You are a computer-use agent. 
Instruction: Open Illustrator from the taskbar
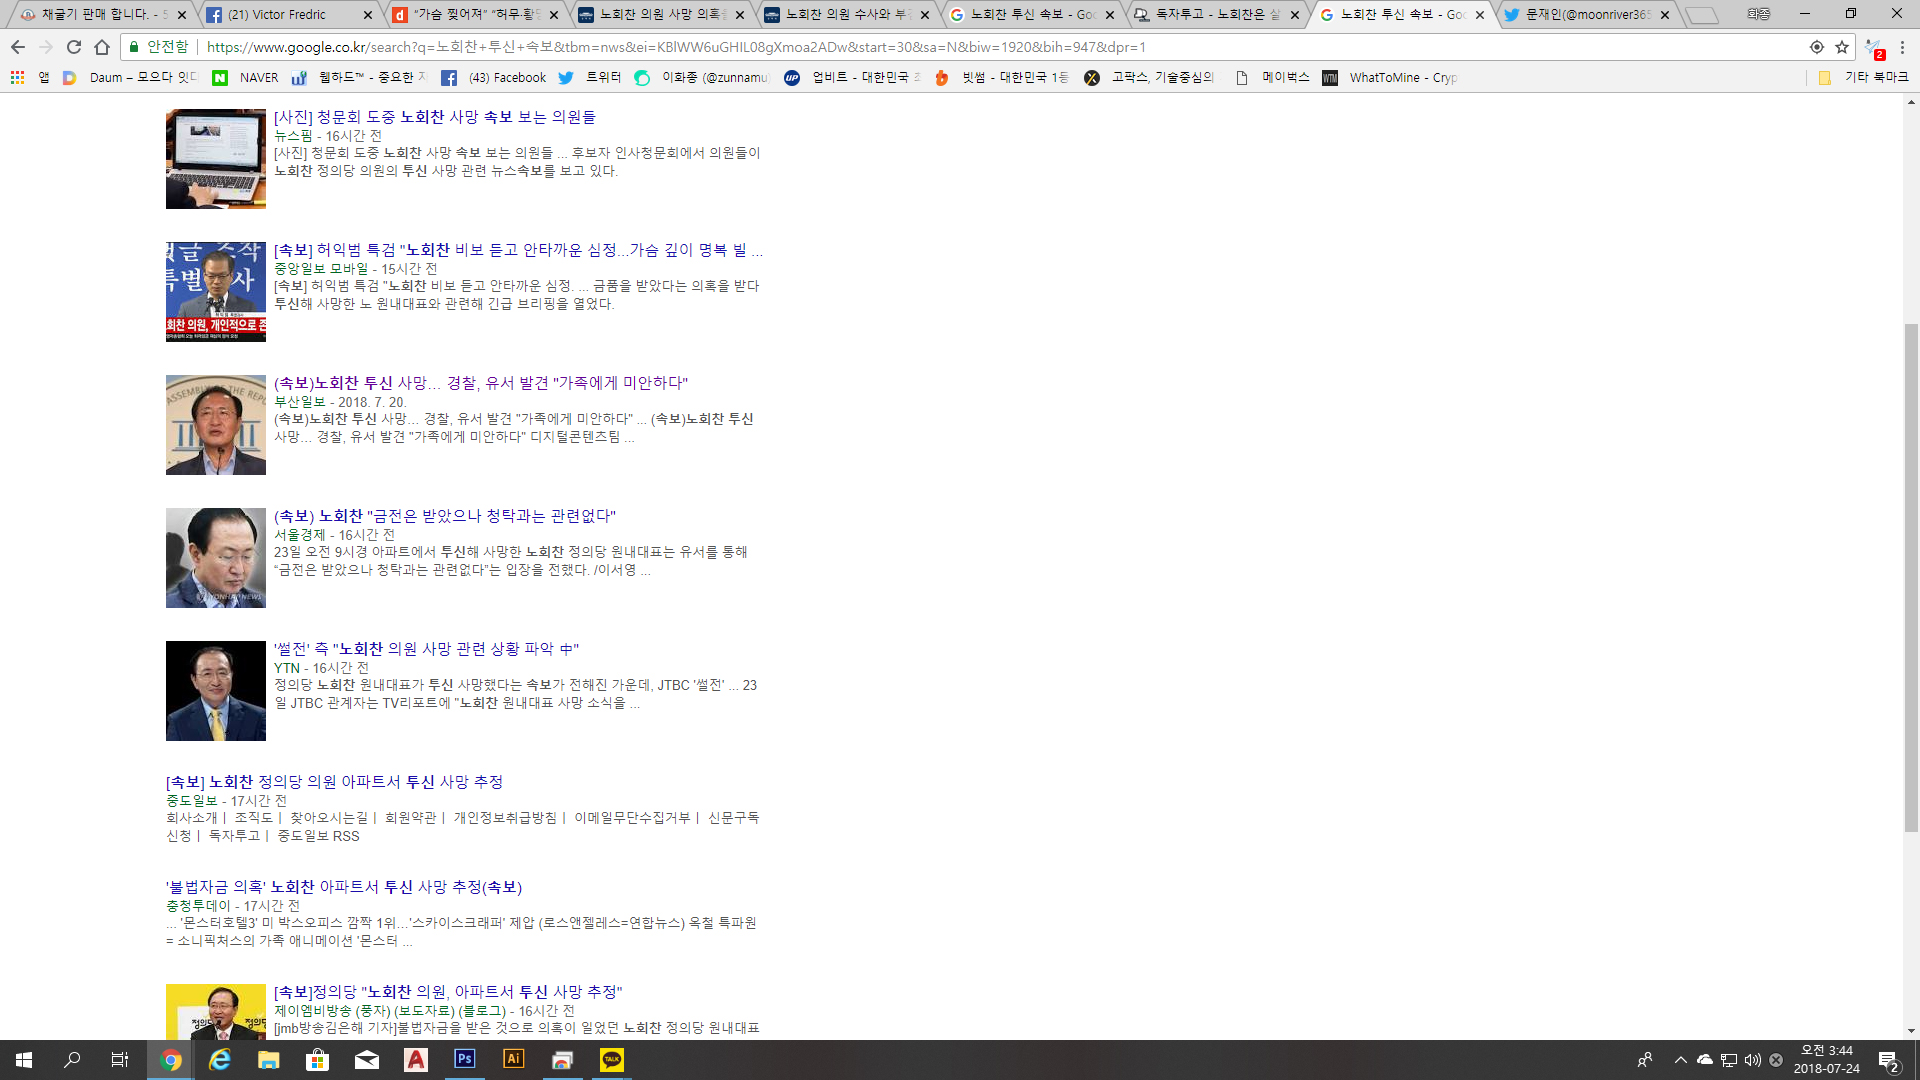[x=513, y=1059]
